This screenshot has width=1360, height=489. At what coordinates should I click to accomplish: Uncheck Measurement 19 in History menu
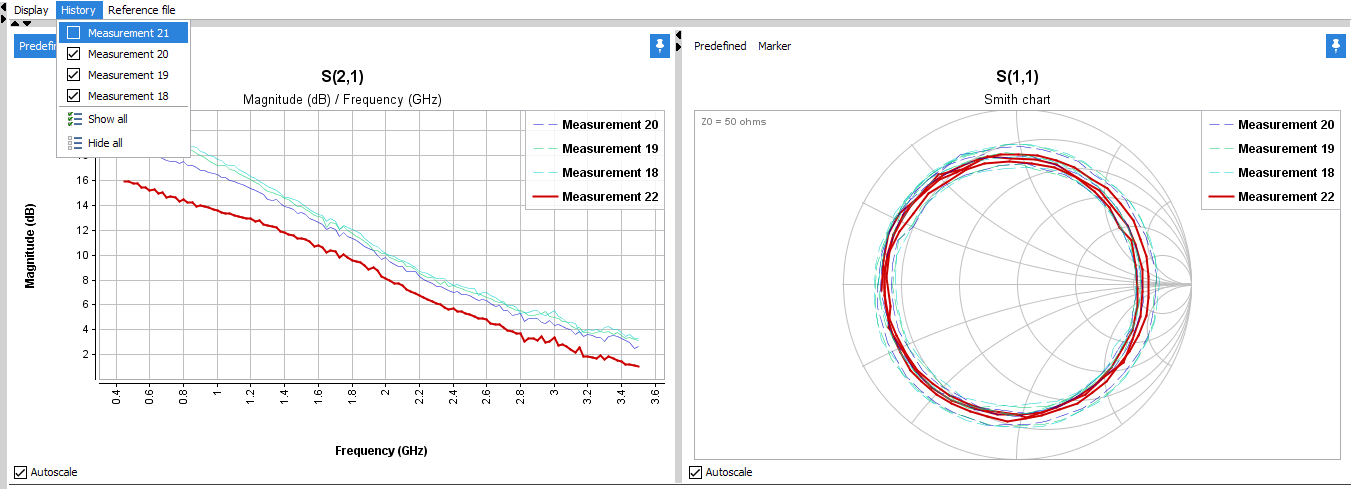(73, 75)
